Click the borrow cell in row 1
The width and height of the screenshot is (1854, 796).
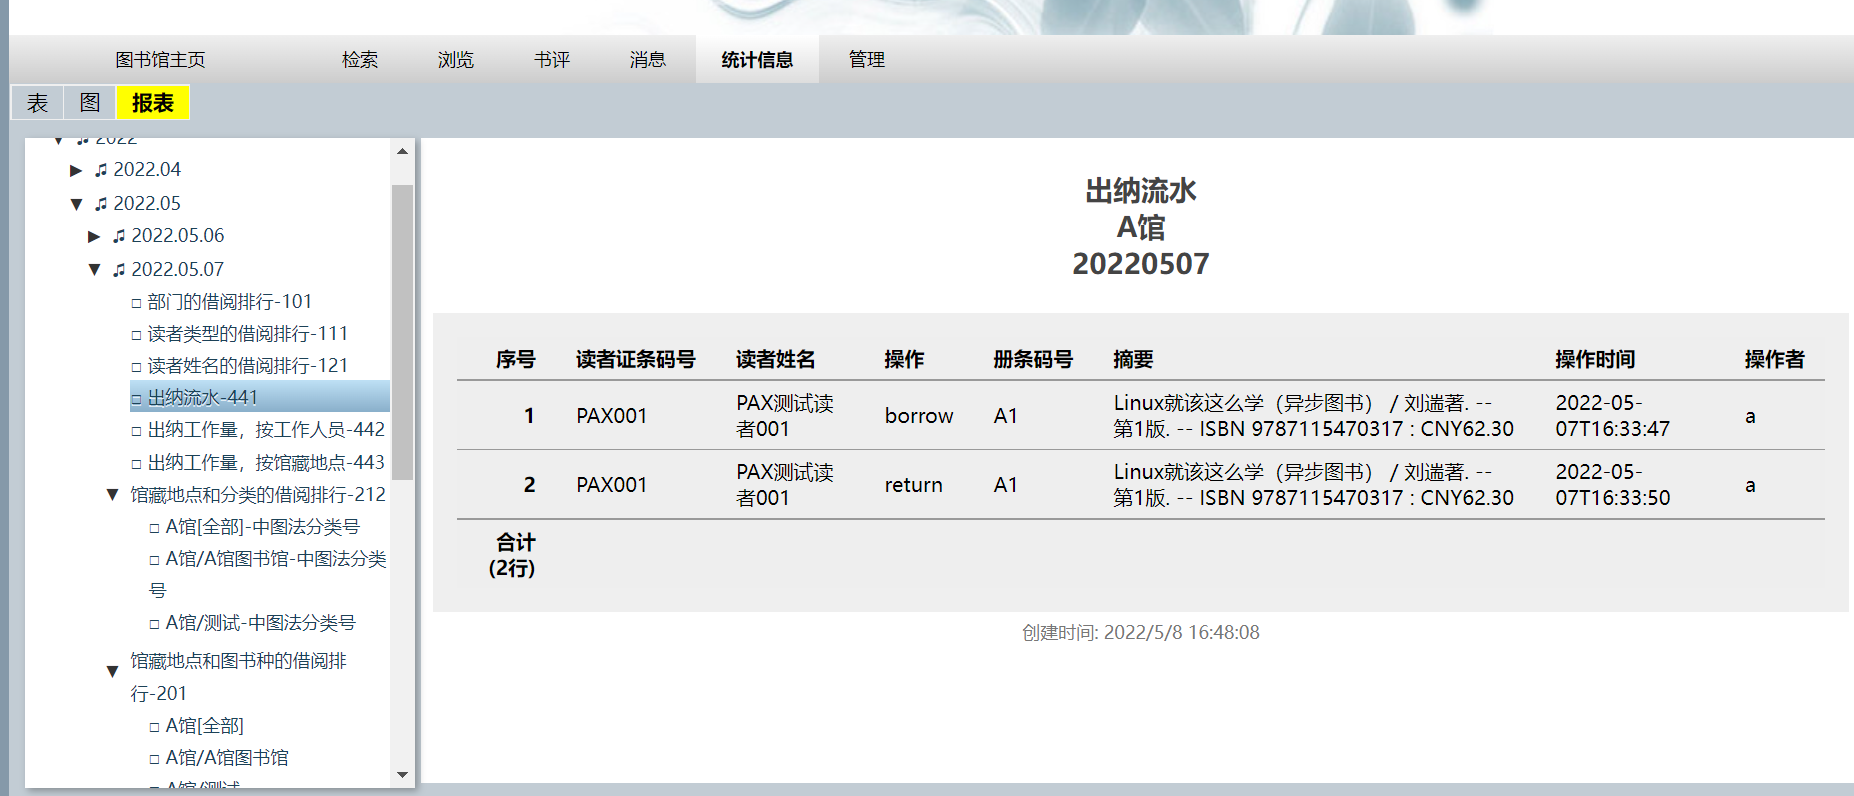[x=919, y=416]
